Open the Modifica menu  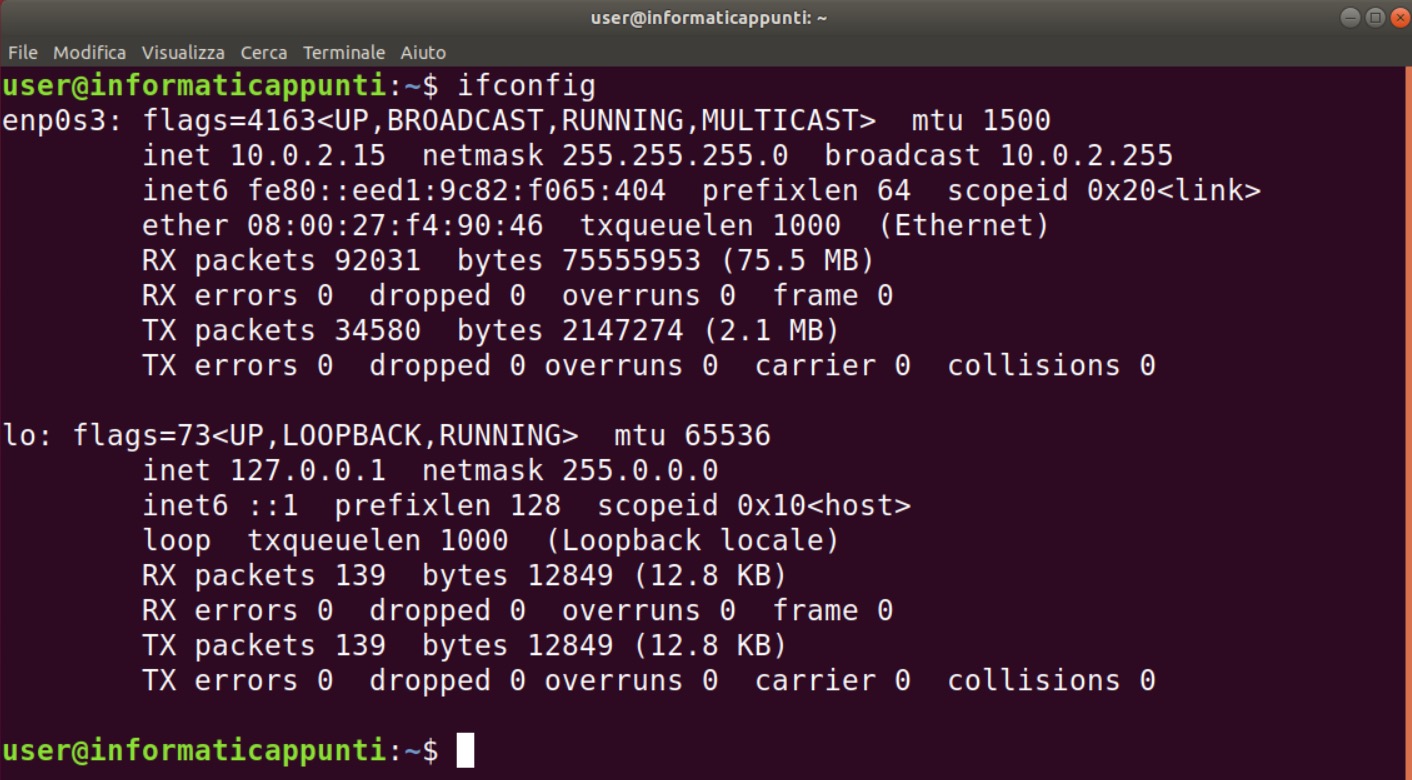pyautogui.click(x=89, y=52)
